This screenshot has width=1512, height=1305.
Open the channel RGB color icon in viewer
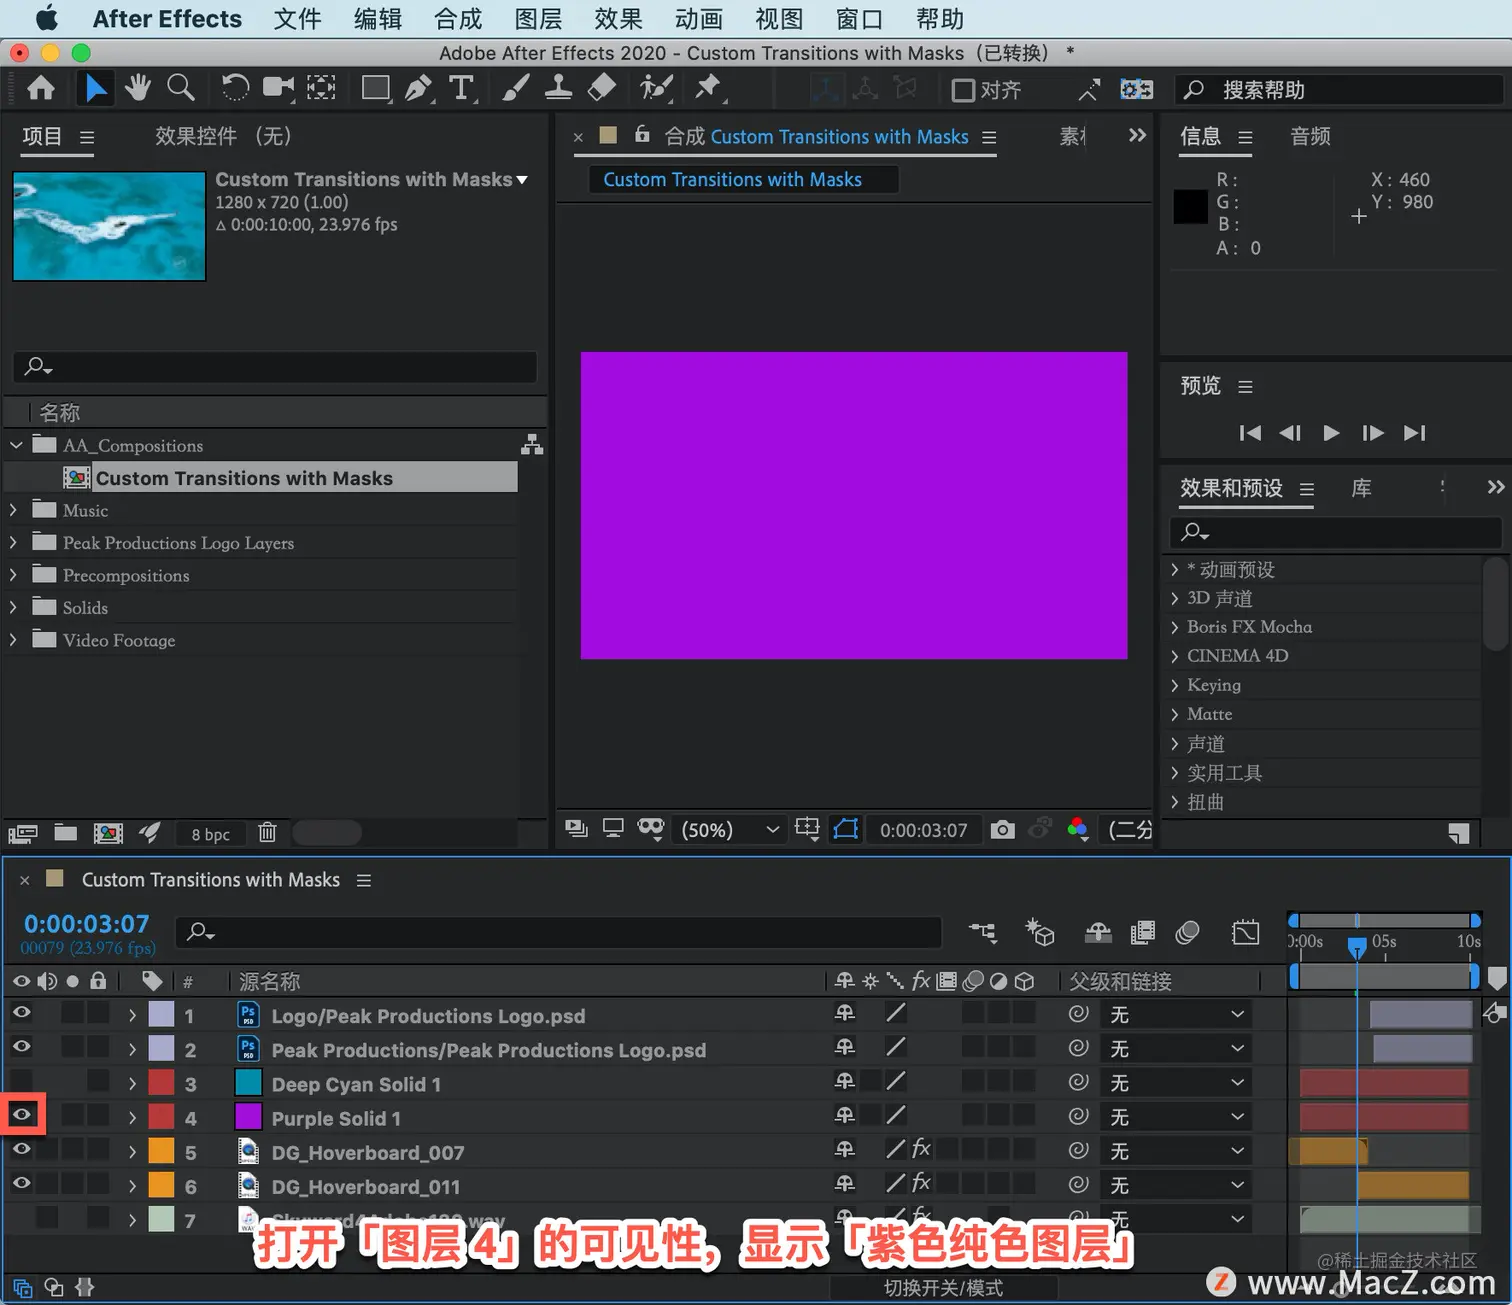[x=1077, y=829]
